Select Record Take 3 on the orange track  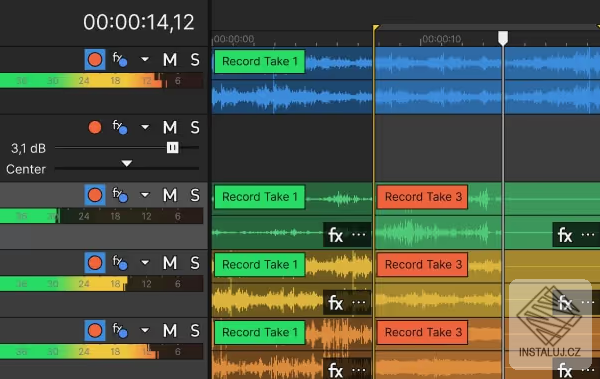(x=422, y=332)
